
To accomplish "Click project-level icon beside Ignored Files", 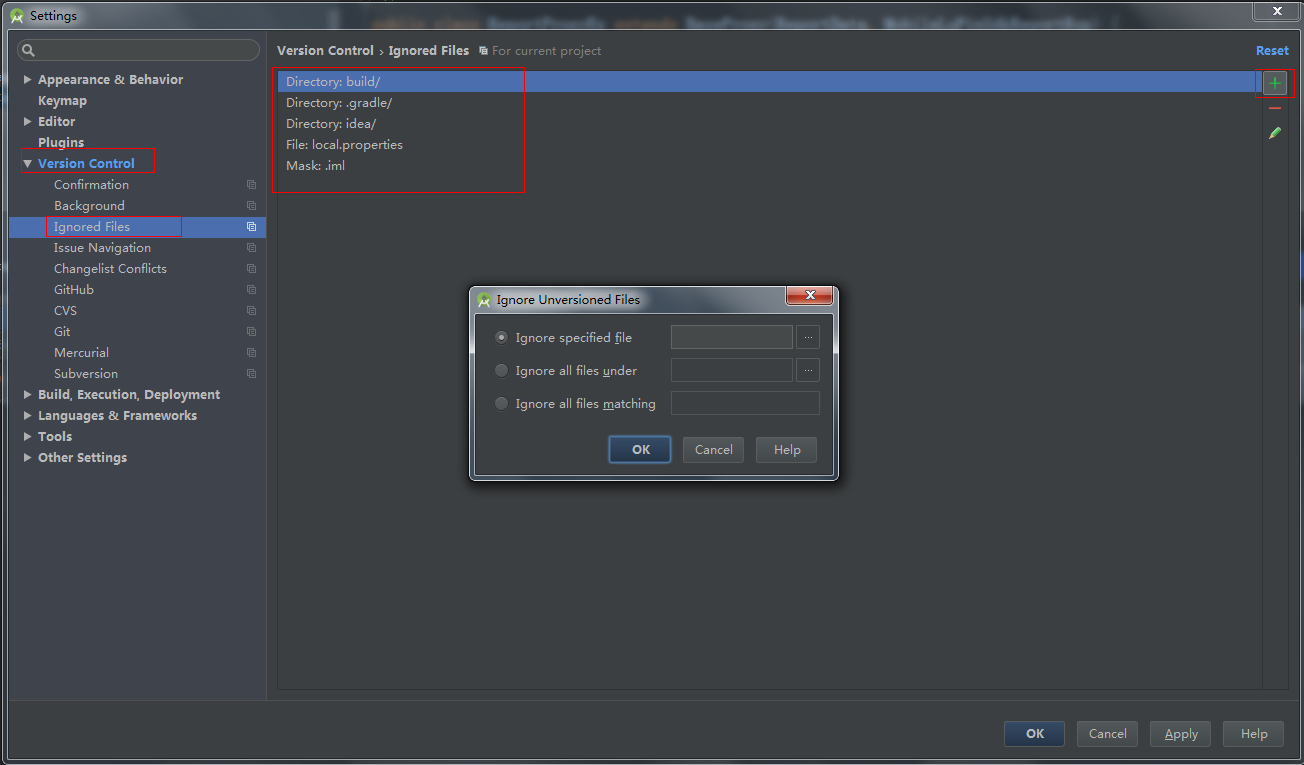I will tap(251, 227).
